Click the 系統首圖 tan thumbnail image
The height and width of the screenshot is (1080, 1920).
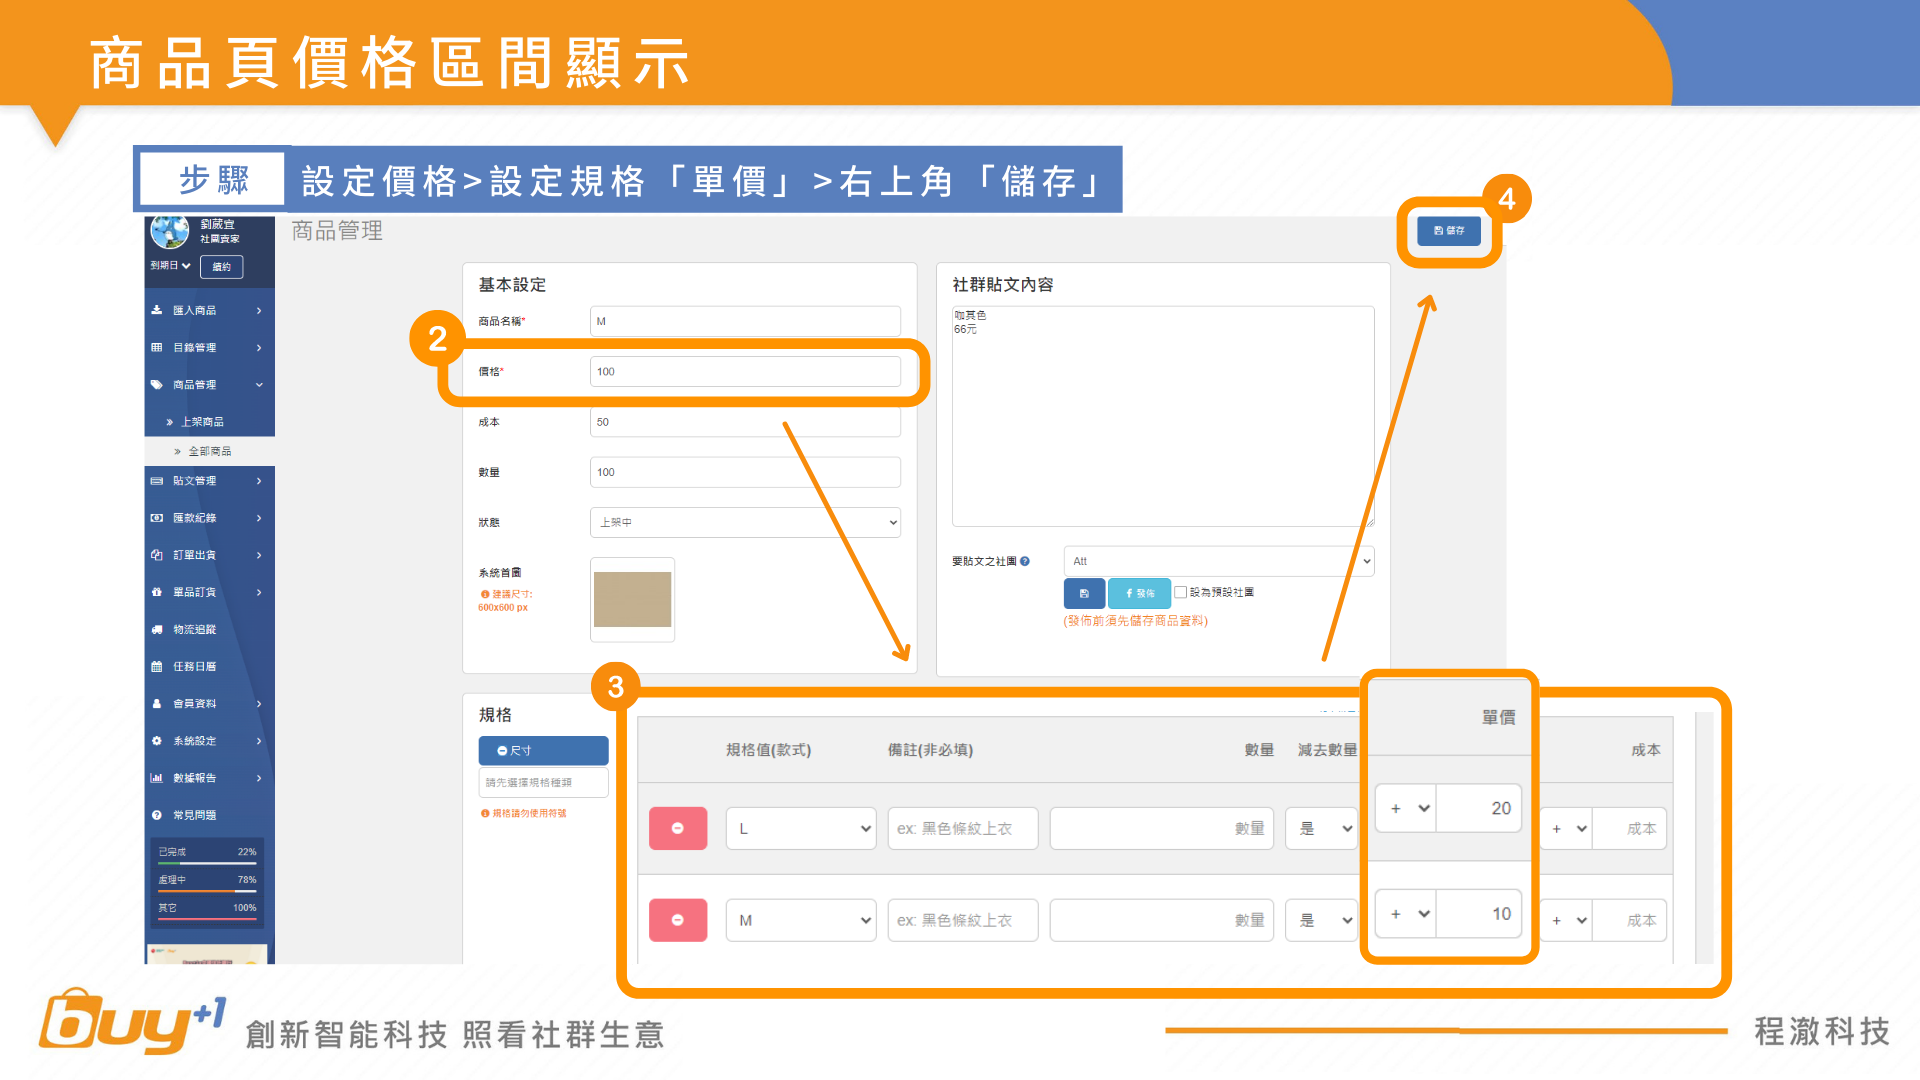632,599
